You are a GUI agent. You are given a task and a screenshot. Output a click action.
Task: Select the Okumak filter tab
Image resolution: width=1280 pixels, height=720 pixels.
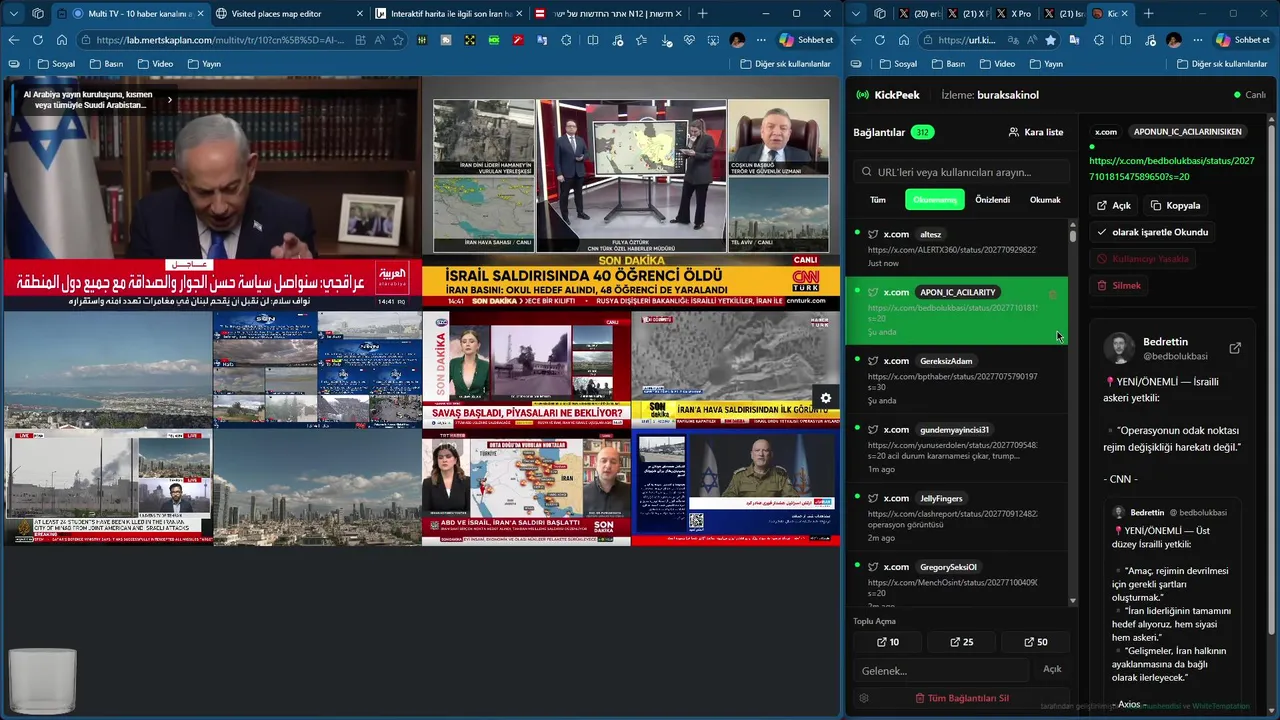pos(1045,200)
